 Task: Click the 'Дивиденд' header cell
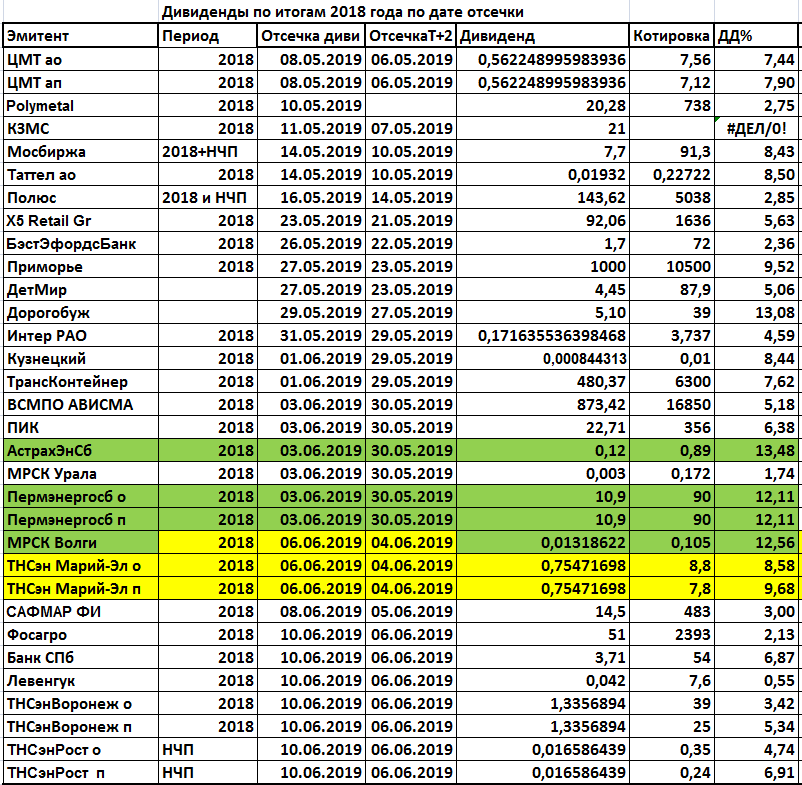click(542, 36)
